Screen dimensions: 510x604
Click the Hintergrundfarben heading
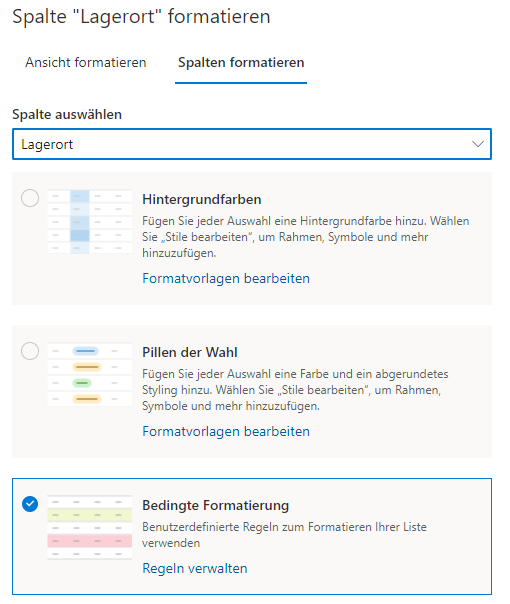click(201, 199)
